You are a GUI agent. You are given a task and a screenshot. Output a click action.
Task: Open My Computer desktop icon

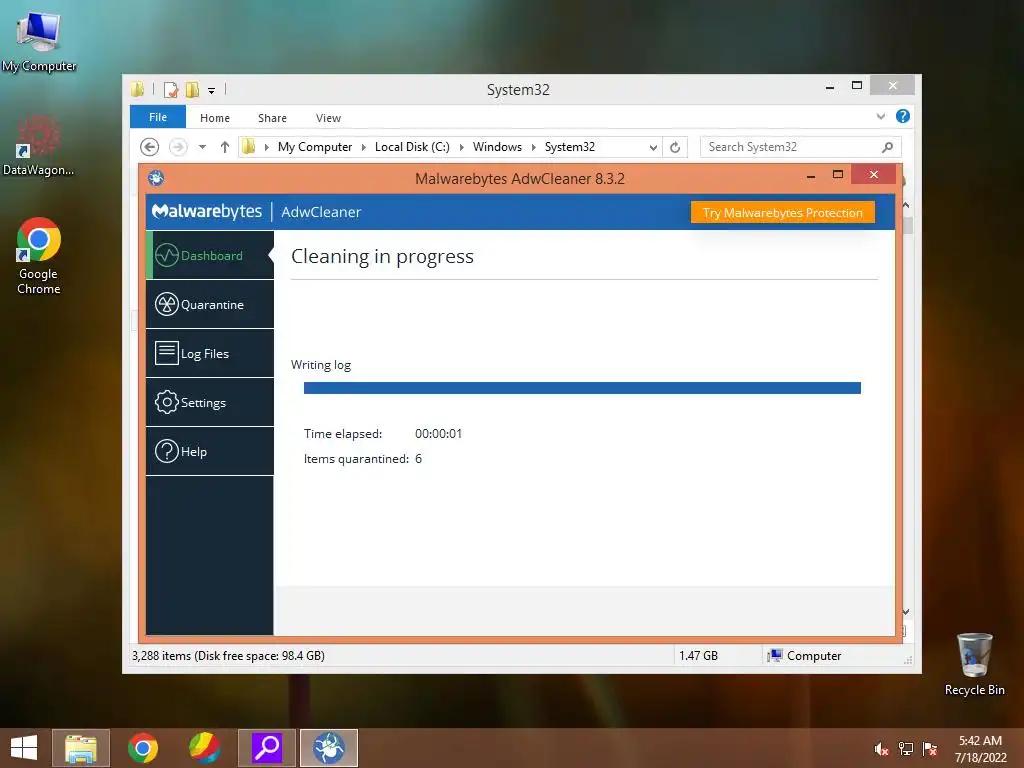click(39, 40)
